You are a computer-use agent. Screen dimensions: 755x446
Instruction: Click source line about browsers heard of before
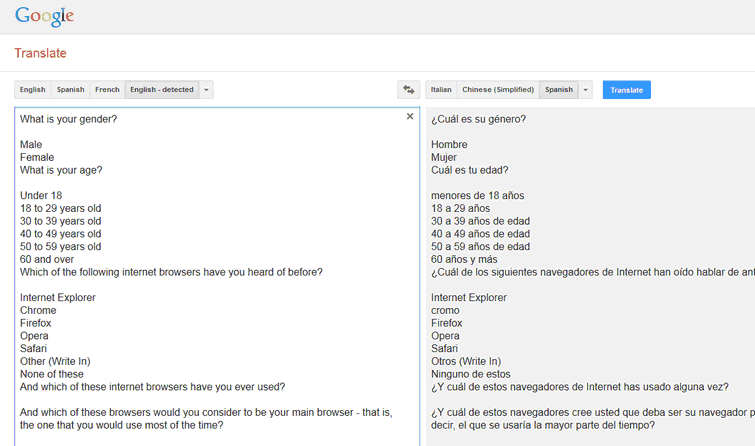coord(171,272)
